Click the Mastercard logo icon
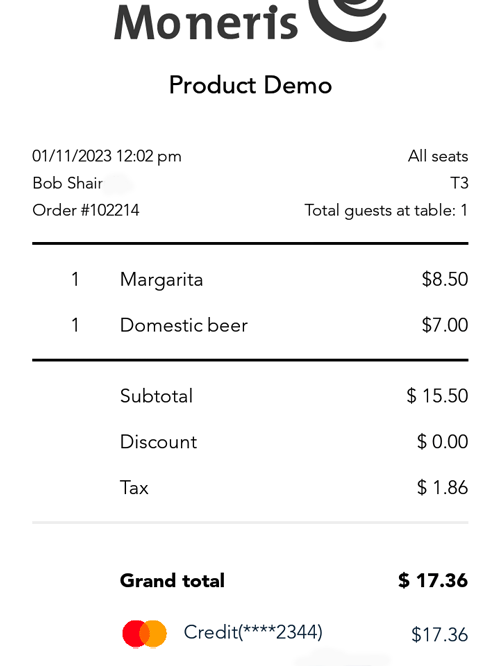The image size is (500, 666). 144,634
